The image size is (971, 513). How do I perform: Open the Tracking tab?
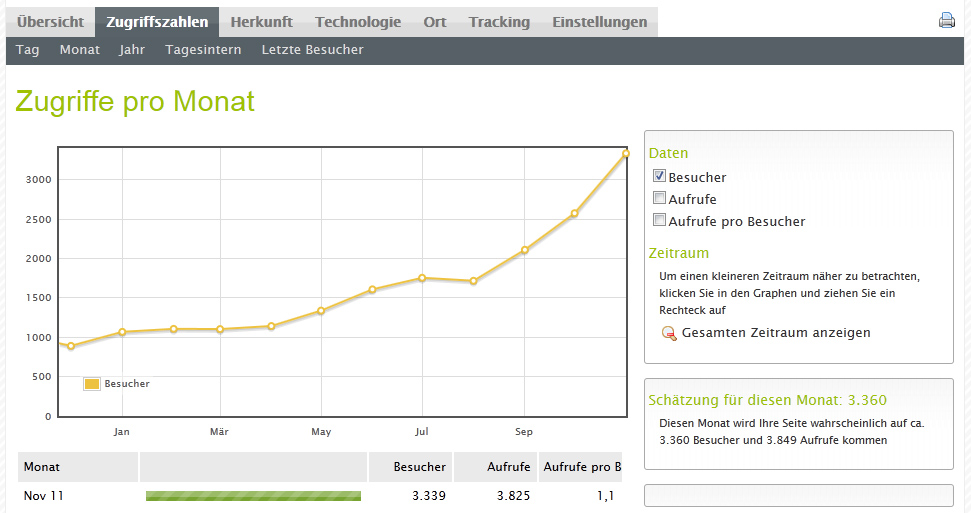pos(499,22)
